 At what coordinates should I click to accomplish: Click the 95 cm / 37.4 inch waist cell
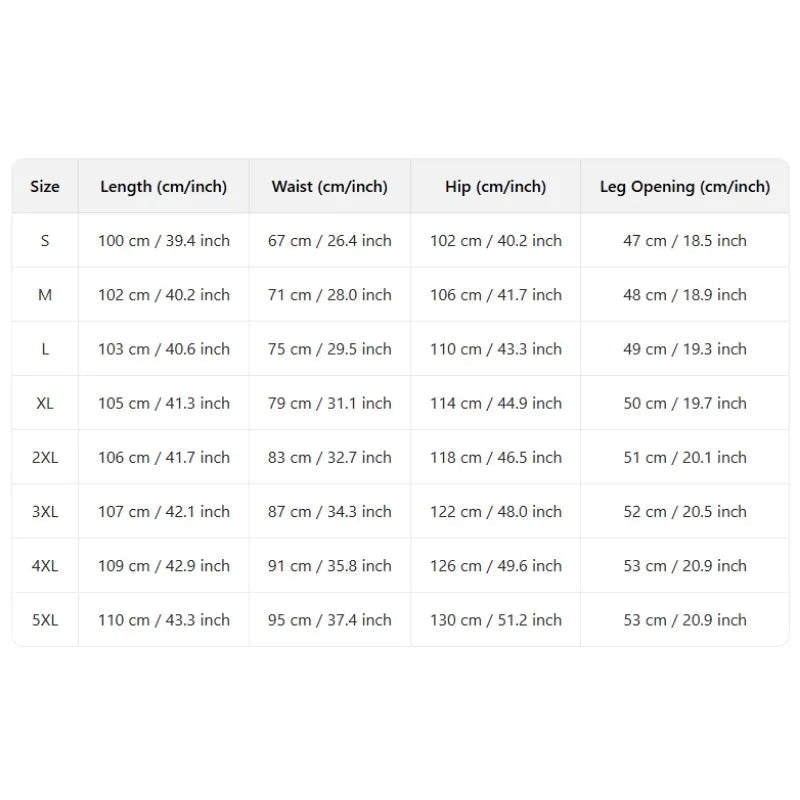(x=330, y=620)
